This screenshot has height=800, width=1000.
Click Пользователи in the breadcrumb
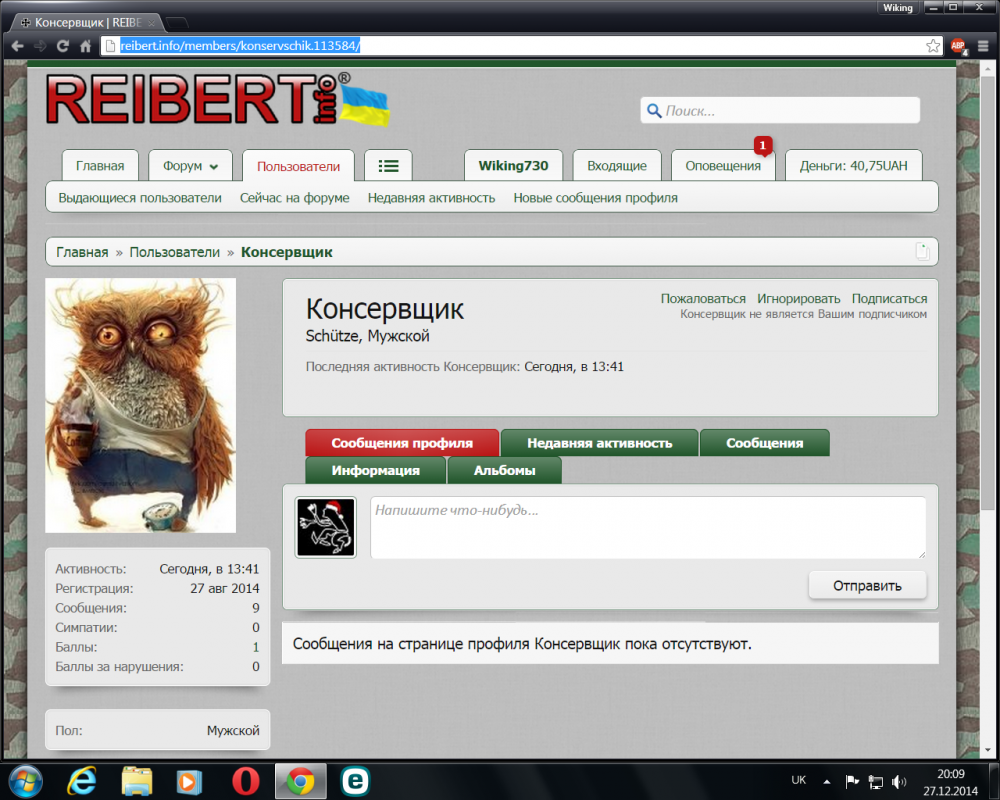175,252
